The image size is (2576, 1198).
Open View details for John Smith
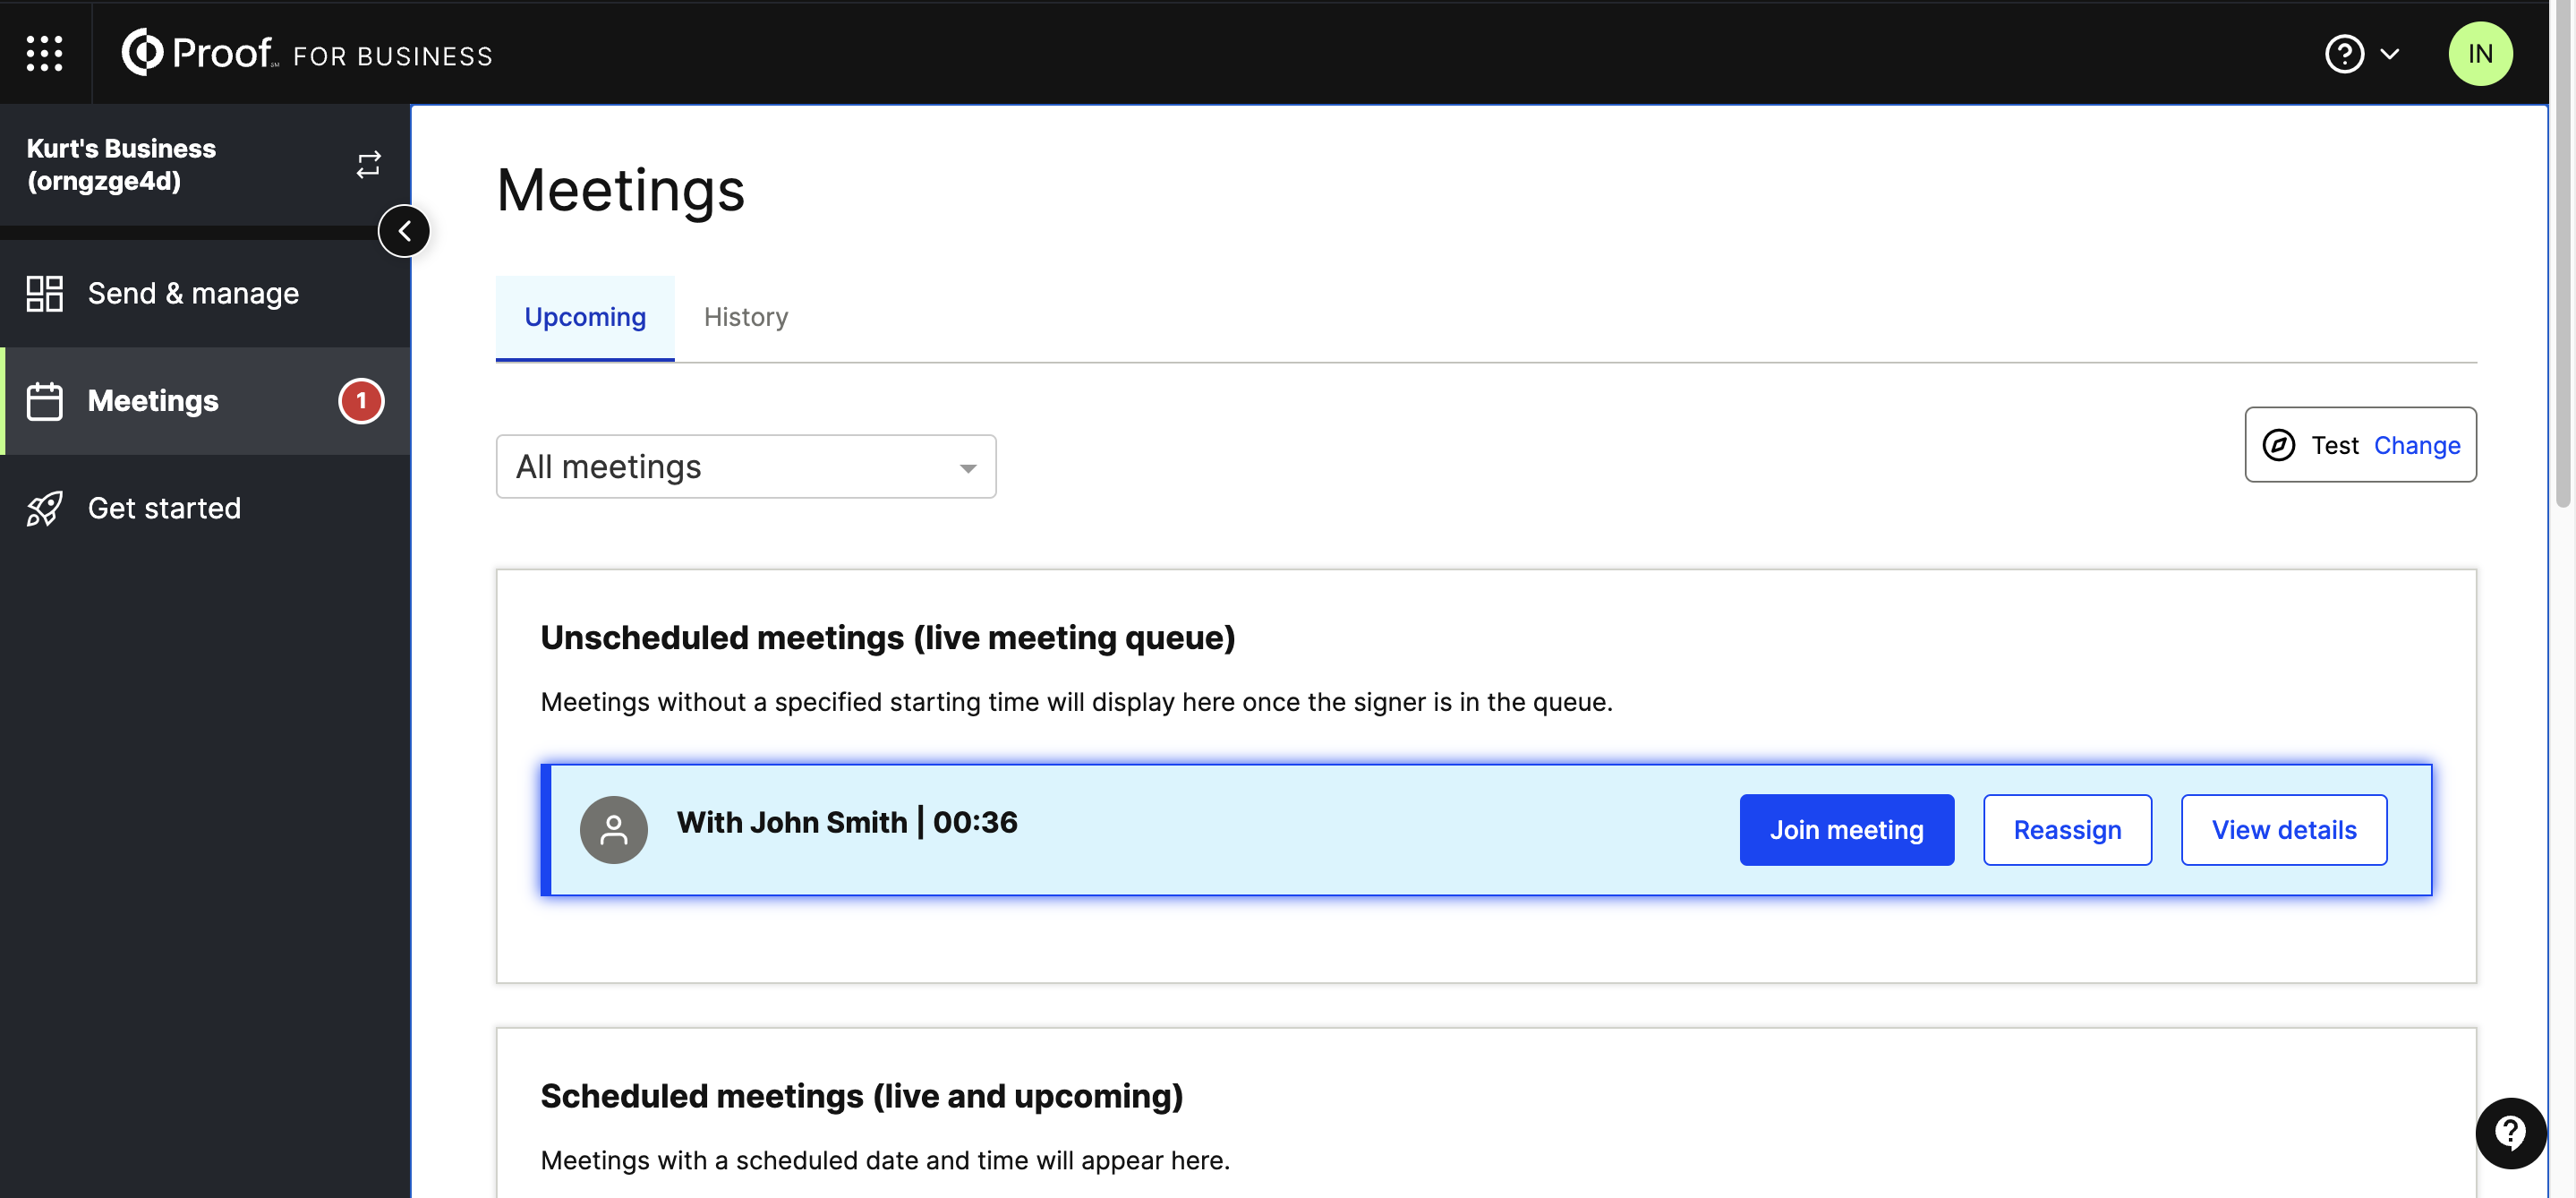(2283, 830)
